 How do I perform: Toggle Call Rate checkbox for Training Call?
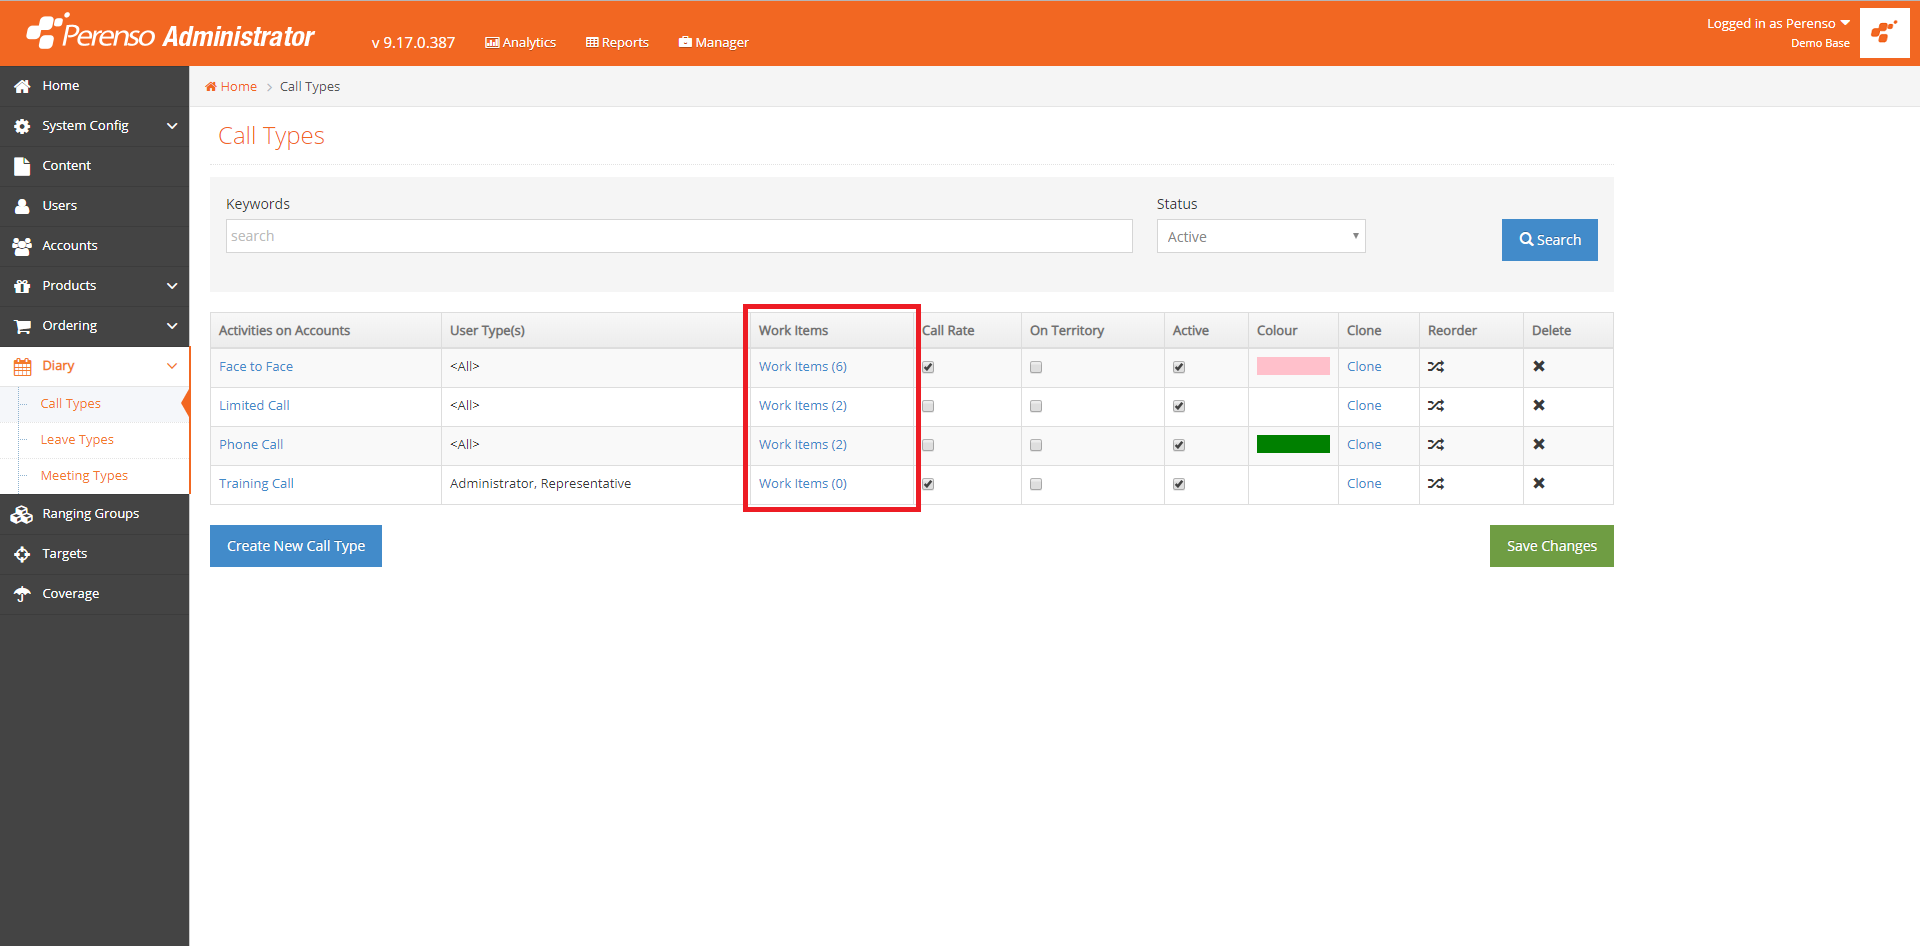click(928, 485)
